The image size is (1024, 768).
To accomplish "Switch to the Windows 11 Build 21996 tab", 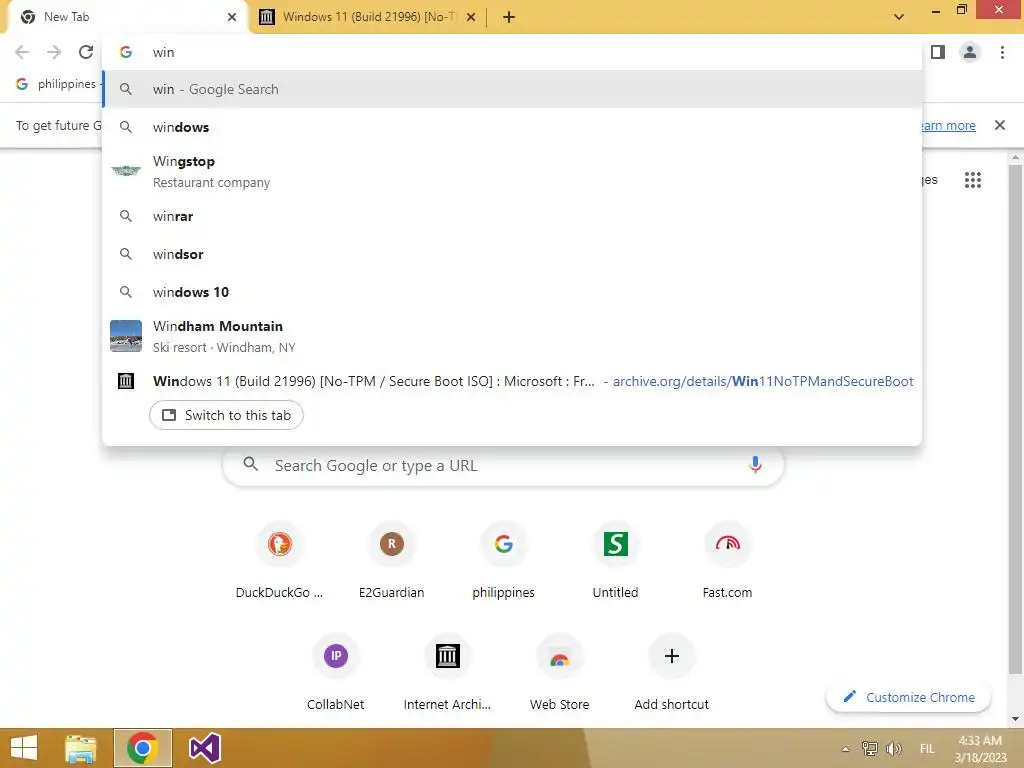I will (x=369, y=17).
